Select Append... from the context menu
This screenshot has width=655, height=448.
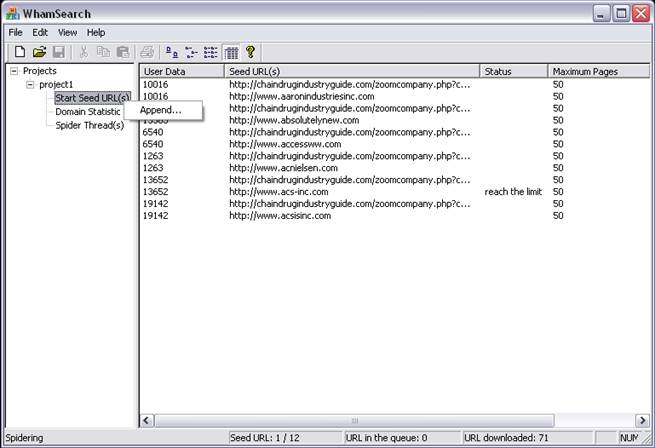click(x=161, y=110)
